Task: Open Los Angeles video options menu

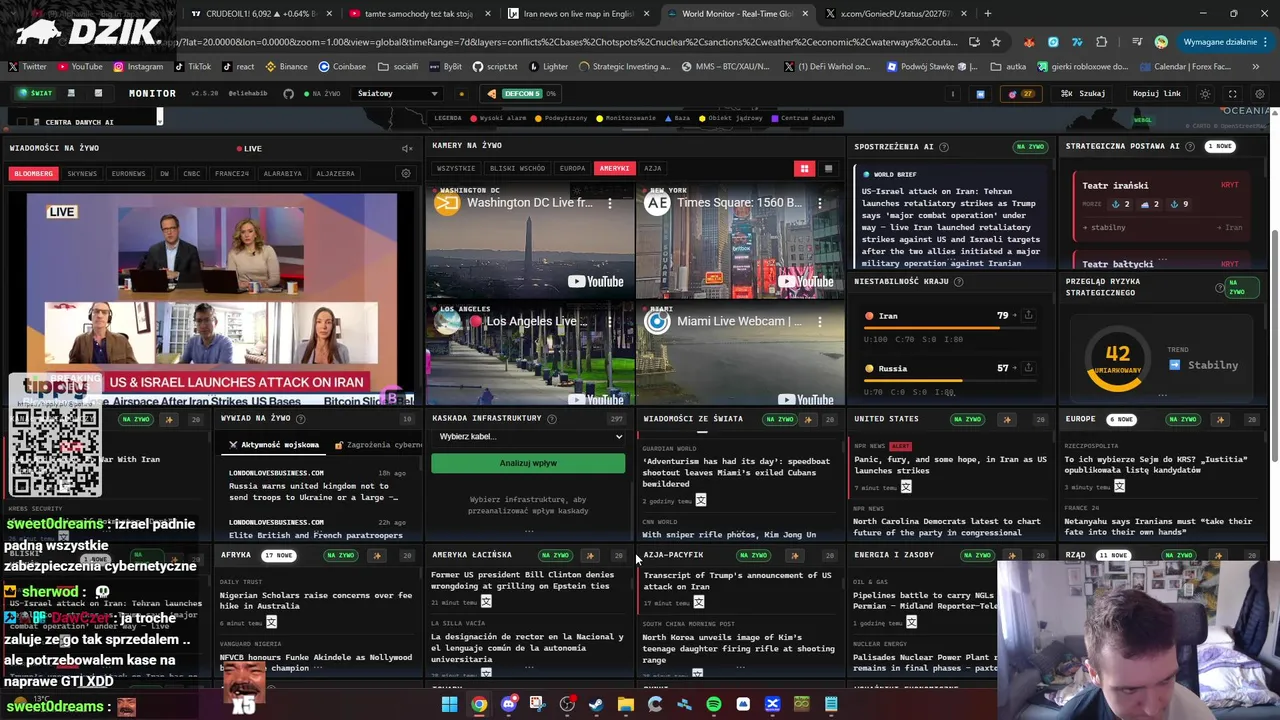Action: point(610,321)
